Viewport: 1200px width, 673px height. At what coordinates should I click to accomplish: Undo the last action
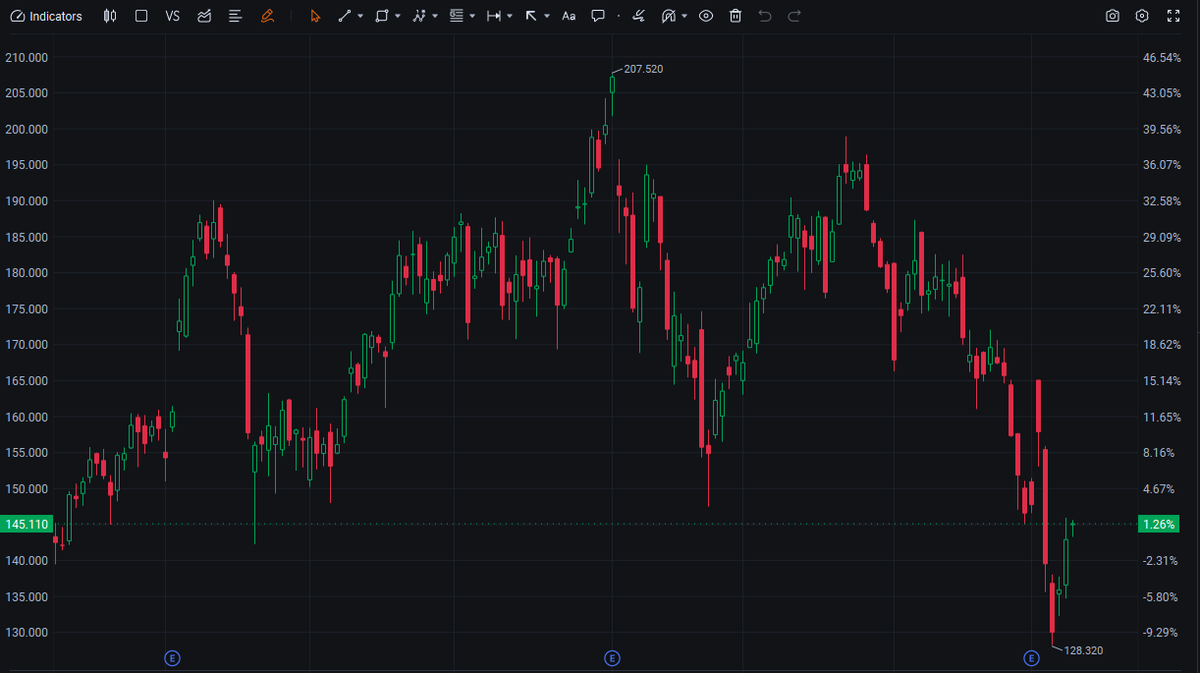click(765, 16)
